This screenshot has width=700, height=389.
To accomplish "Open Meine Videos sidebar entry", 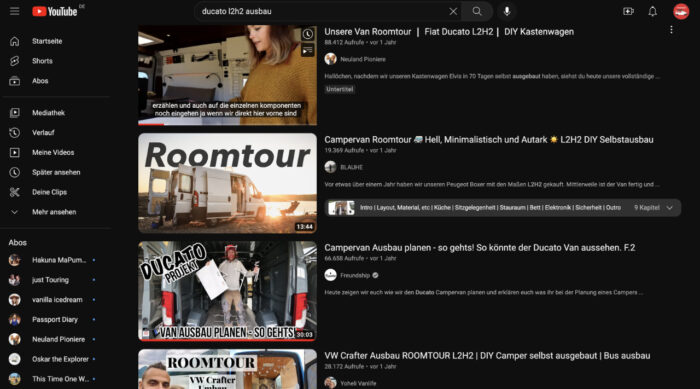I will [x=54, y=152].
